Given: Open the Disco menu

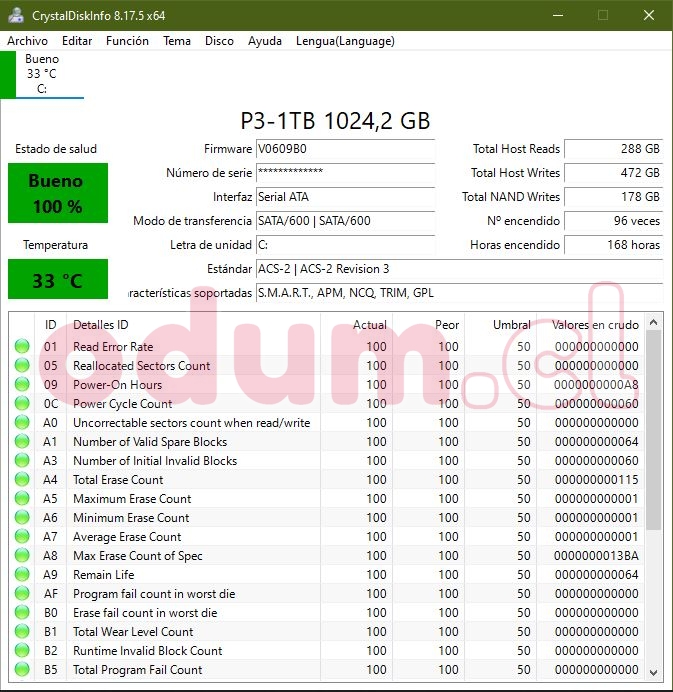Looking at the screenshot, I should (x=219, y=41).
